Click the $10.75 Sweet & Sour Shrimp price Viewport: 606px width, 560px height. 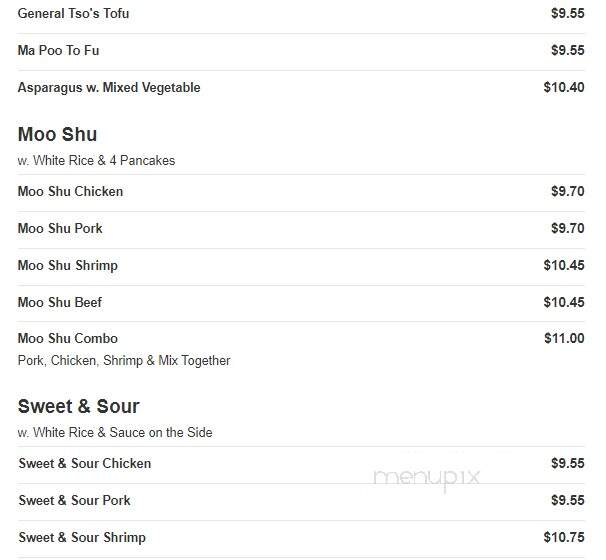pyautogui.click(x=564, y=537)
